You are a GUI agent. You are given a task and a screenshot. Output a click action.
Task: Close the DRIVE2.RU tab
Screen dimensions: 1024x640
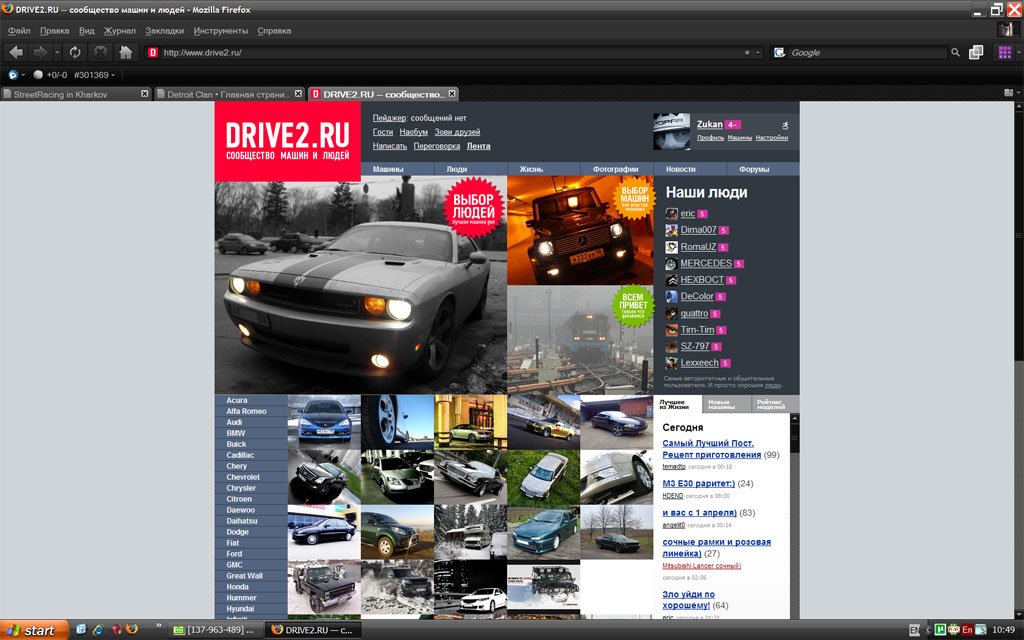(x=451, y=94)
